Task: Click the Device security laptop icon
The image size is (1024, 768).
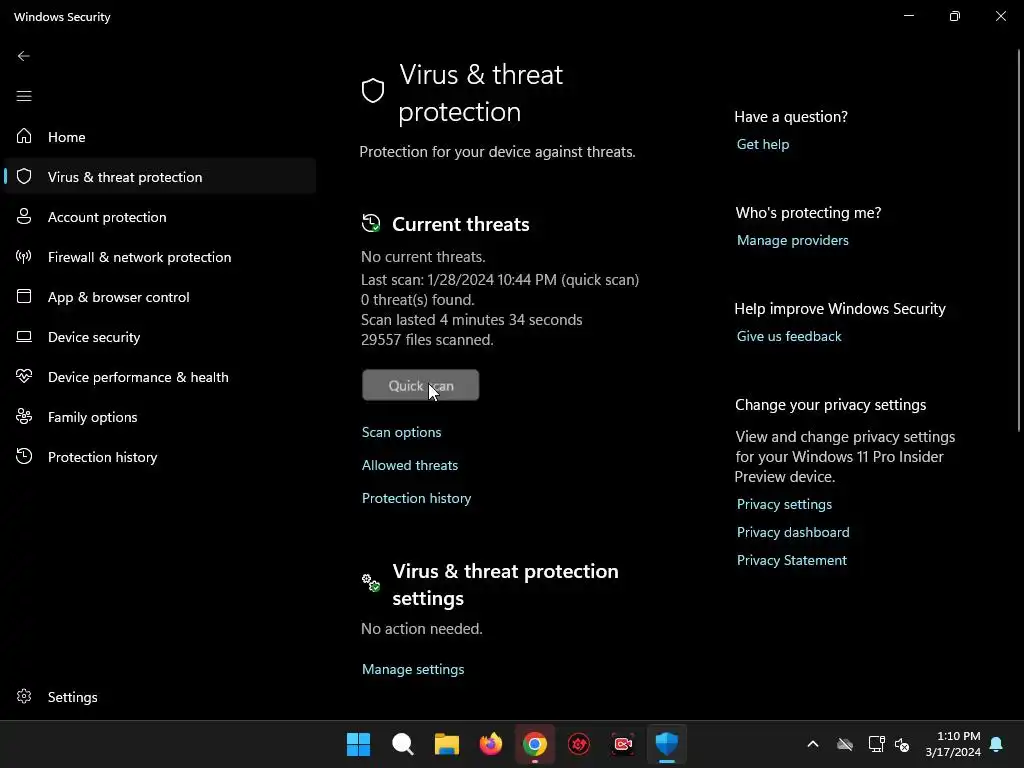Action: (24, 336)
